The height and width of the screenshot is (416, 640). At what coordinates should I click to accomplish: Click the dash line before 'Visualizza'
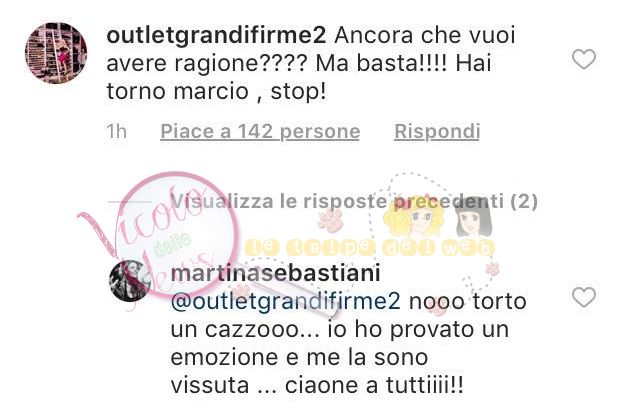(x=130, y=202)
